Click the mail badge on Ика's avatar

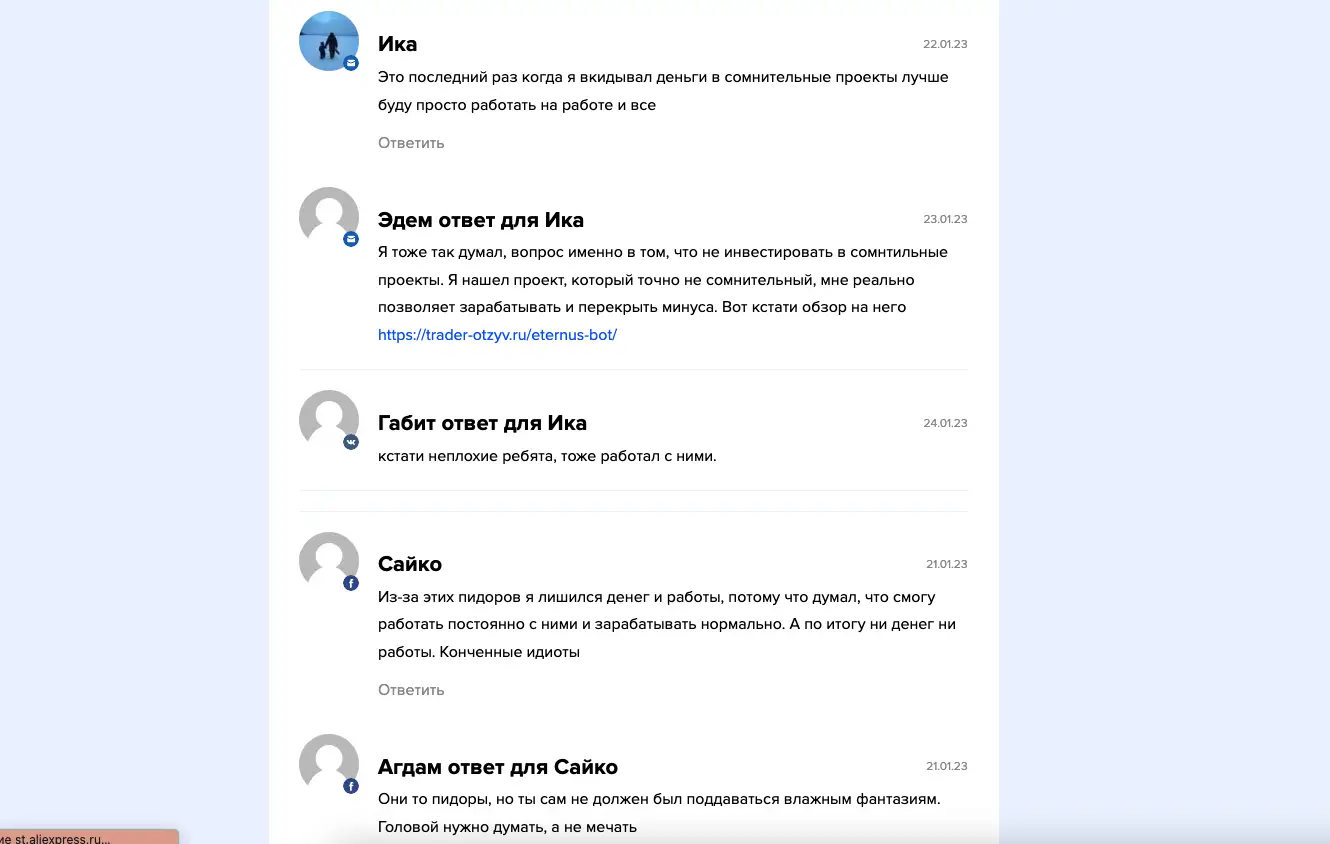(351, 63)
